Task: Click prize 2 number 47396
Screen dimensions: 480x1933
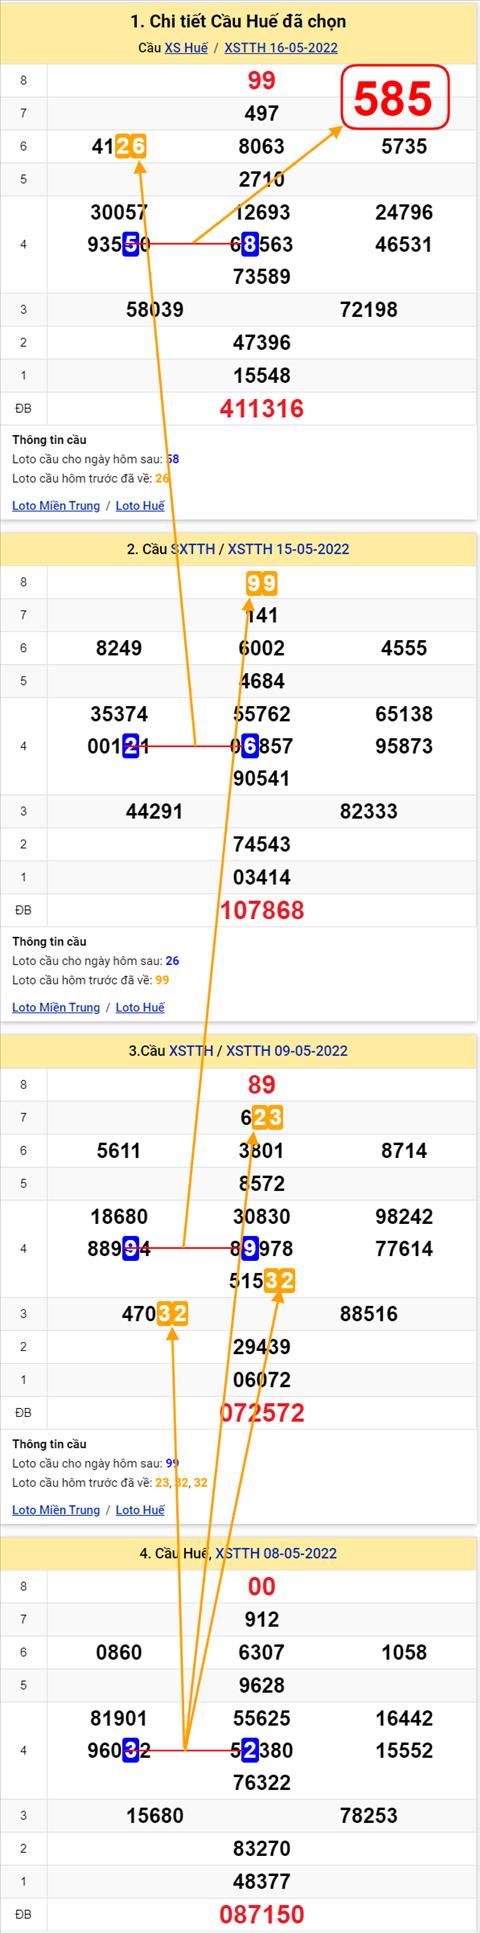Action: pos(261,343)
